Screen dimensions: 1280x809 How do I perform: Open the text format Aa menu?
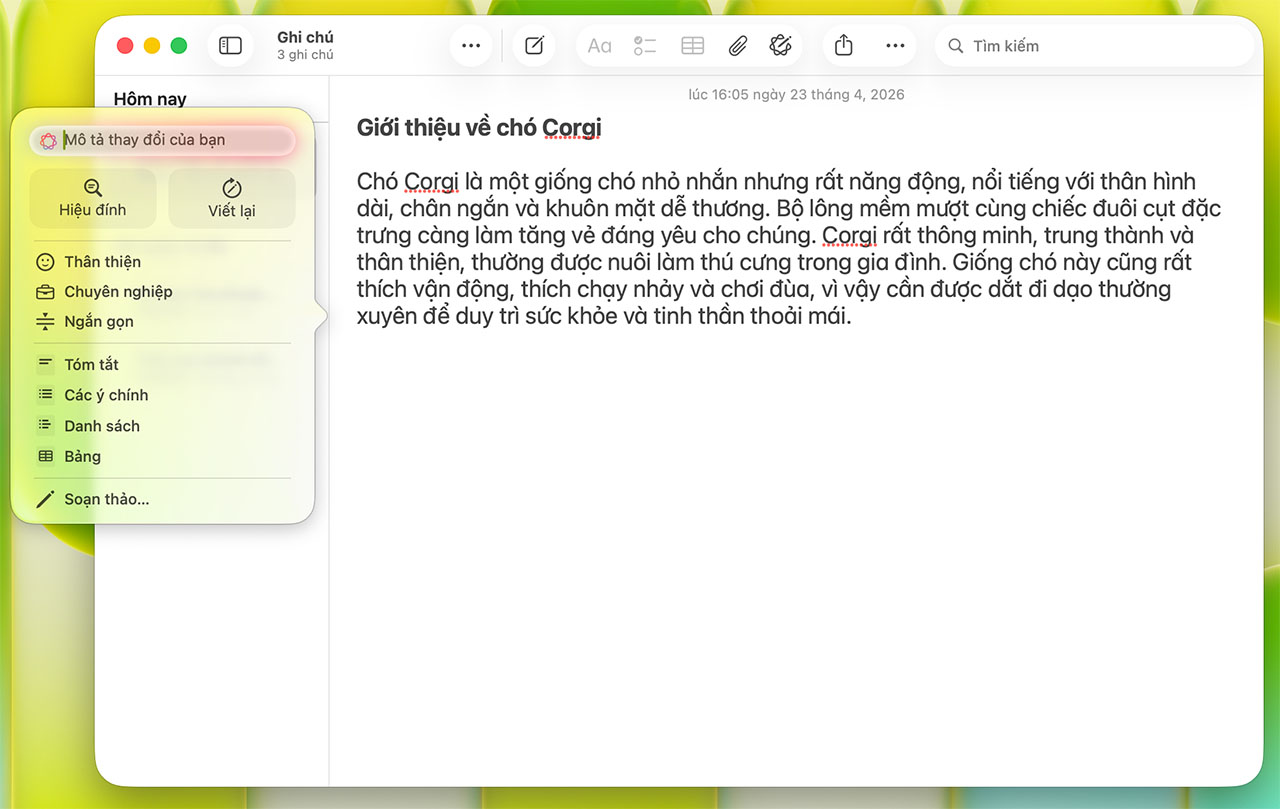(x=599, y=46)
